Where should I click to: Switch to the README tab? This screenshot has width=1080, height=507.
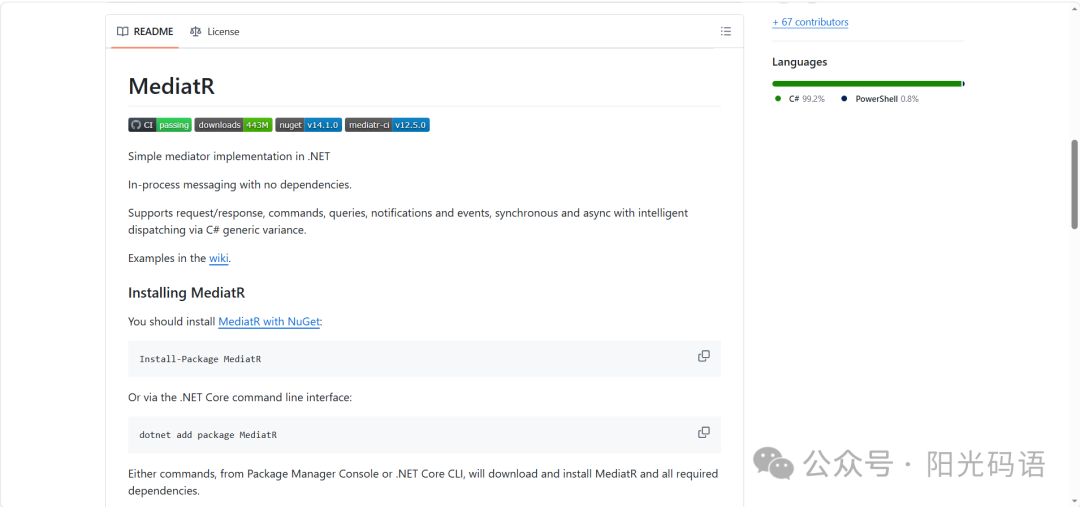[x=145, y=31]
